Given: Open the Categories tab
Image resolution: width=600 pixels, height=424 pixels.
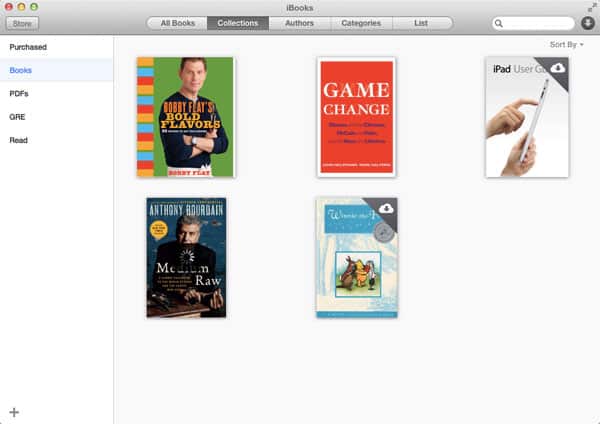Looking at the screenshot, I should click(x=360, y=23).
